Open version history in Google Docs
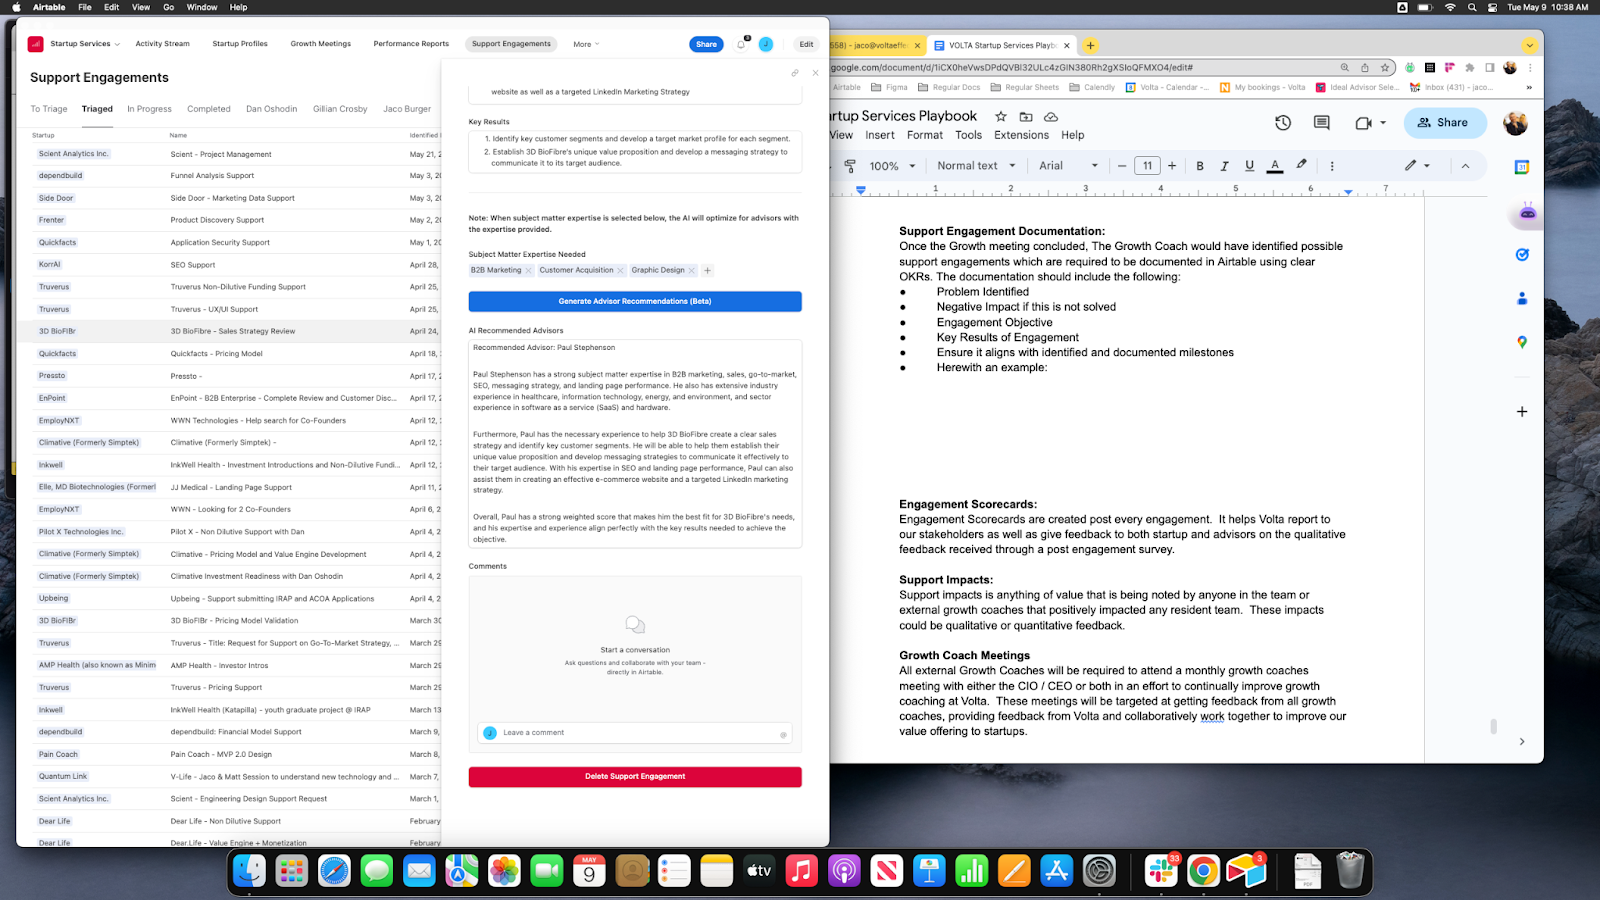1600x900 pixels. (x=1283, y=123)
